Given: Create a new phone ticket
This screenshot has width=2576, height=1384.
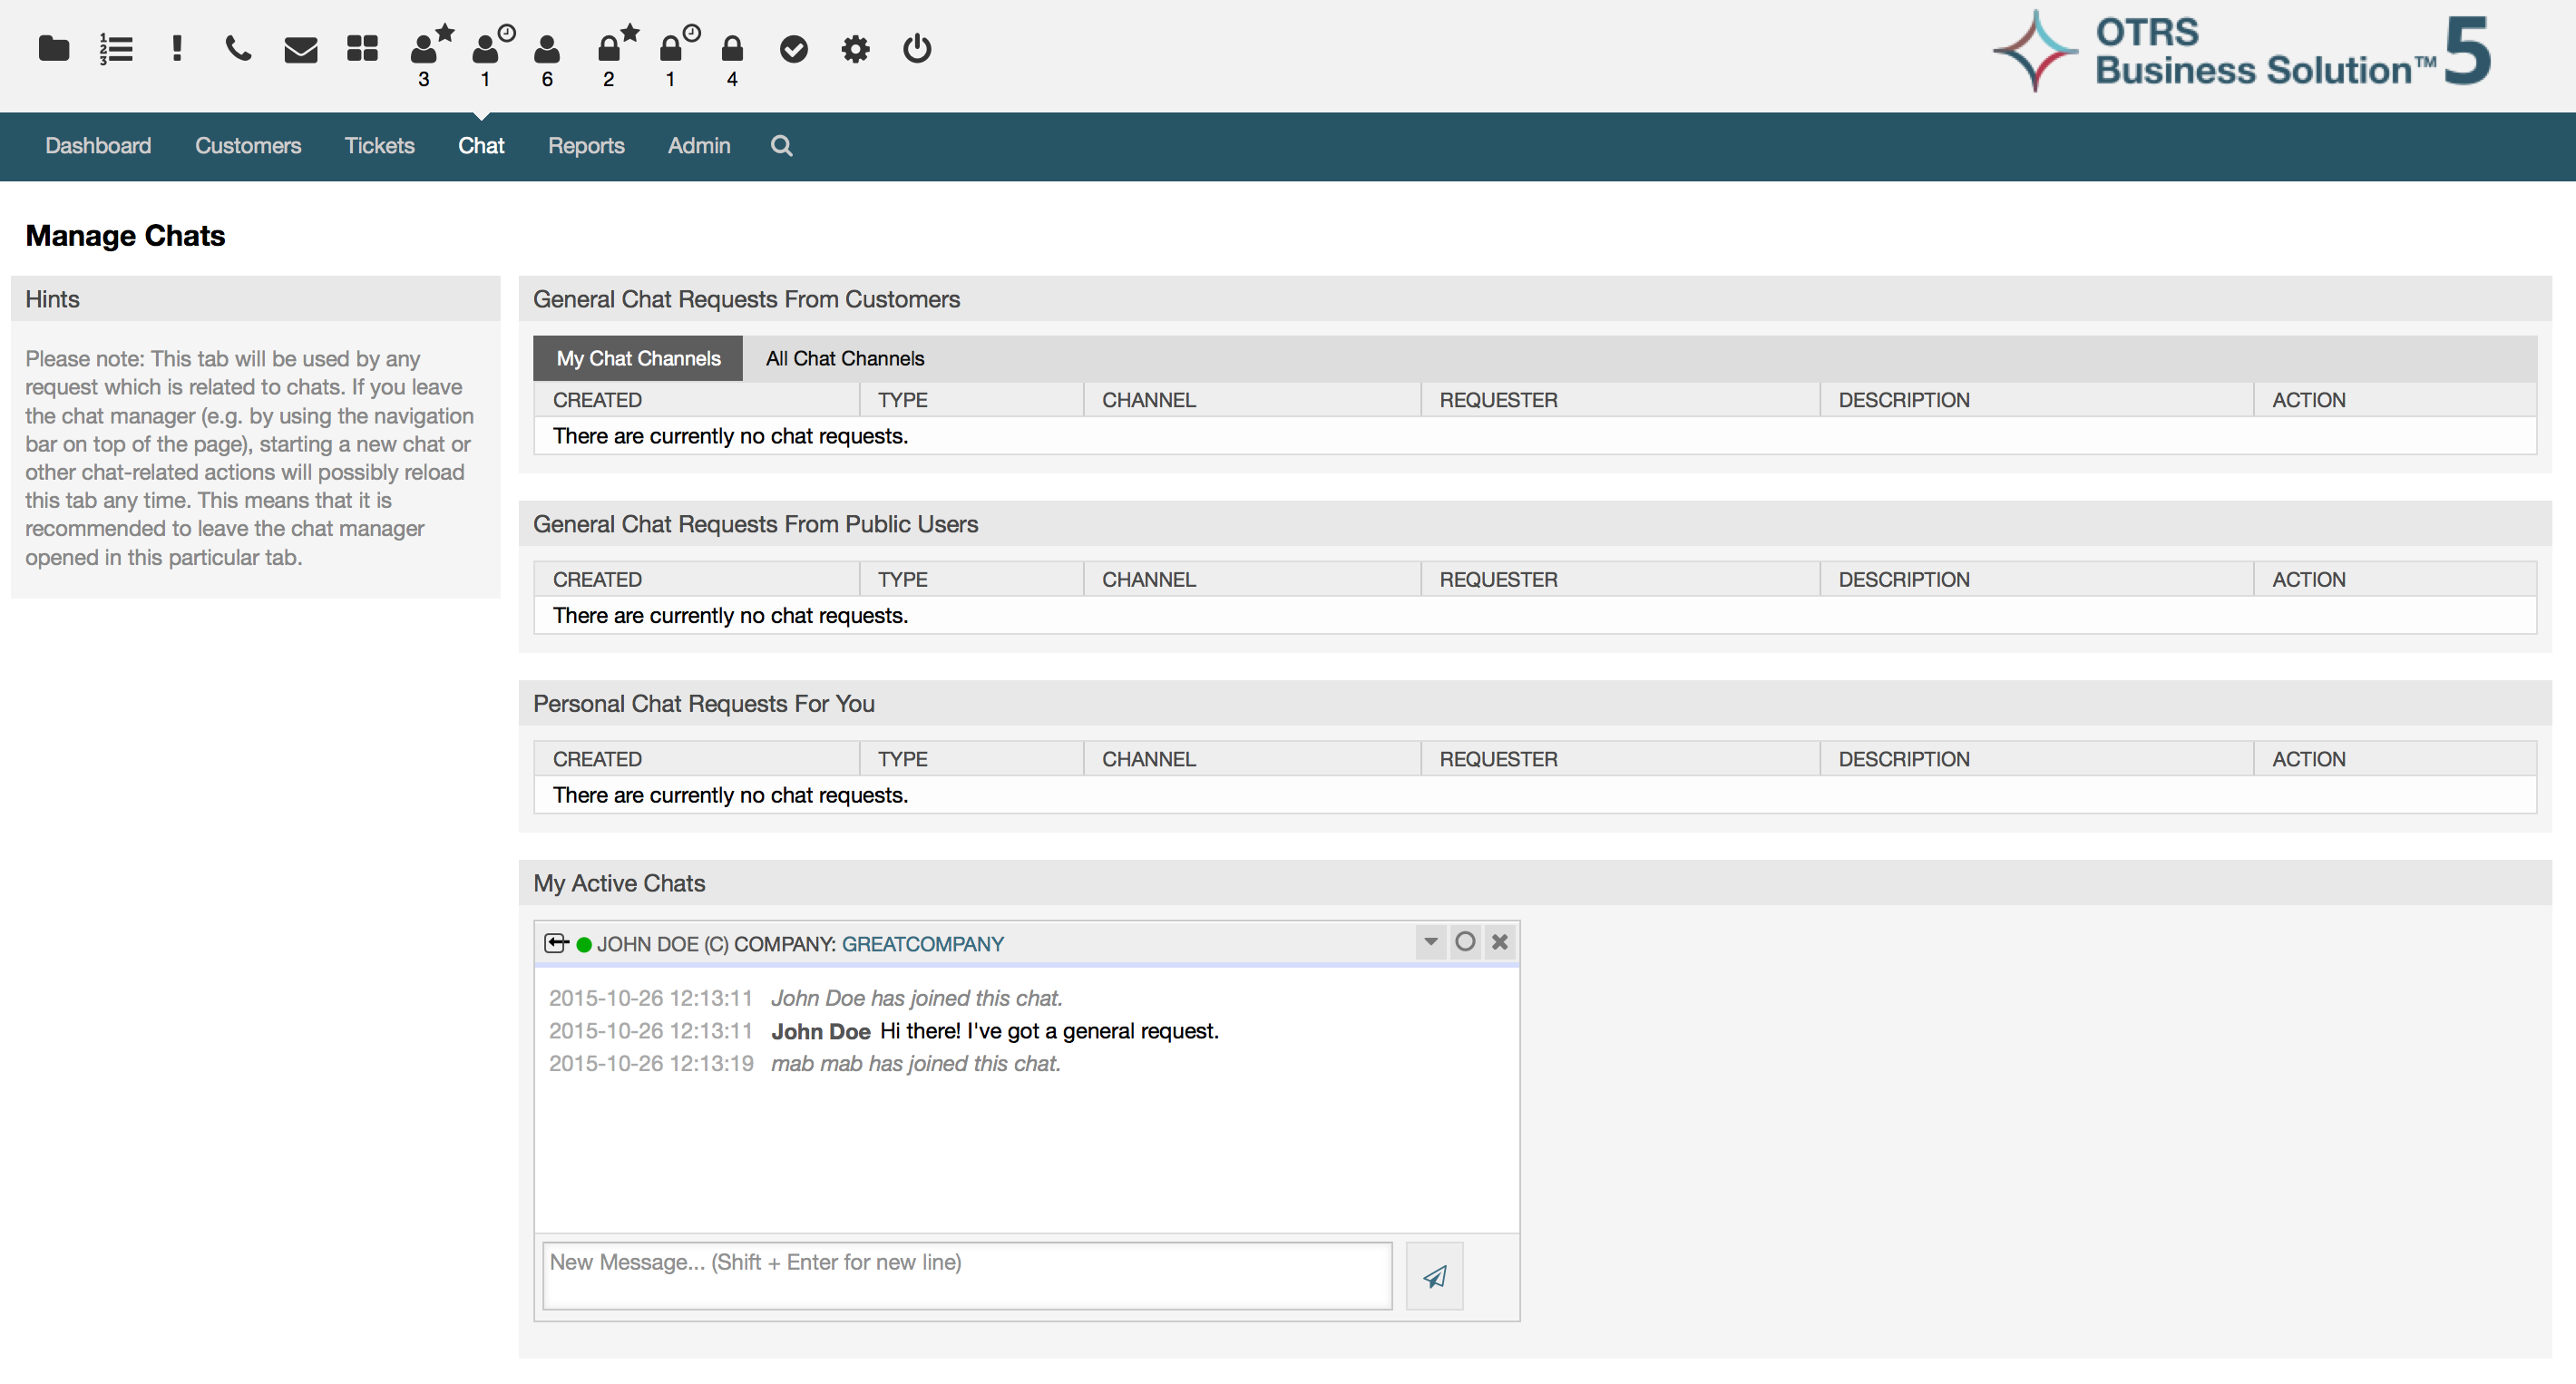Looking at the screenshot, I should pos(238,48).
